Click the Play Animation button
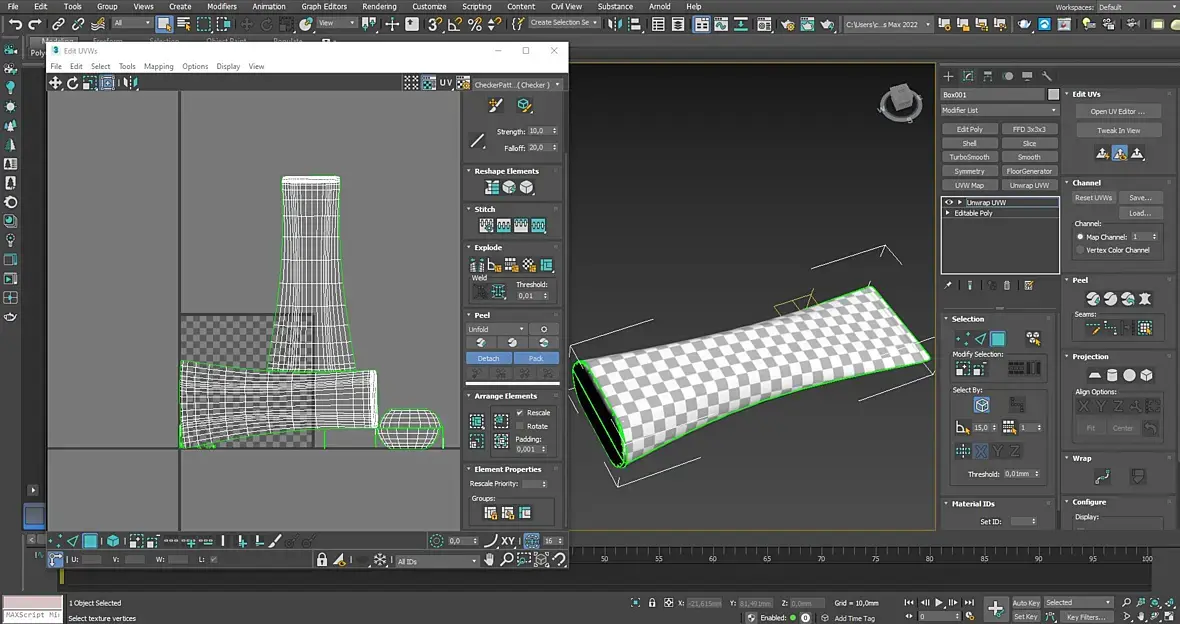 [x=939, y=603]
